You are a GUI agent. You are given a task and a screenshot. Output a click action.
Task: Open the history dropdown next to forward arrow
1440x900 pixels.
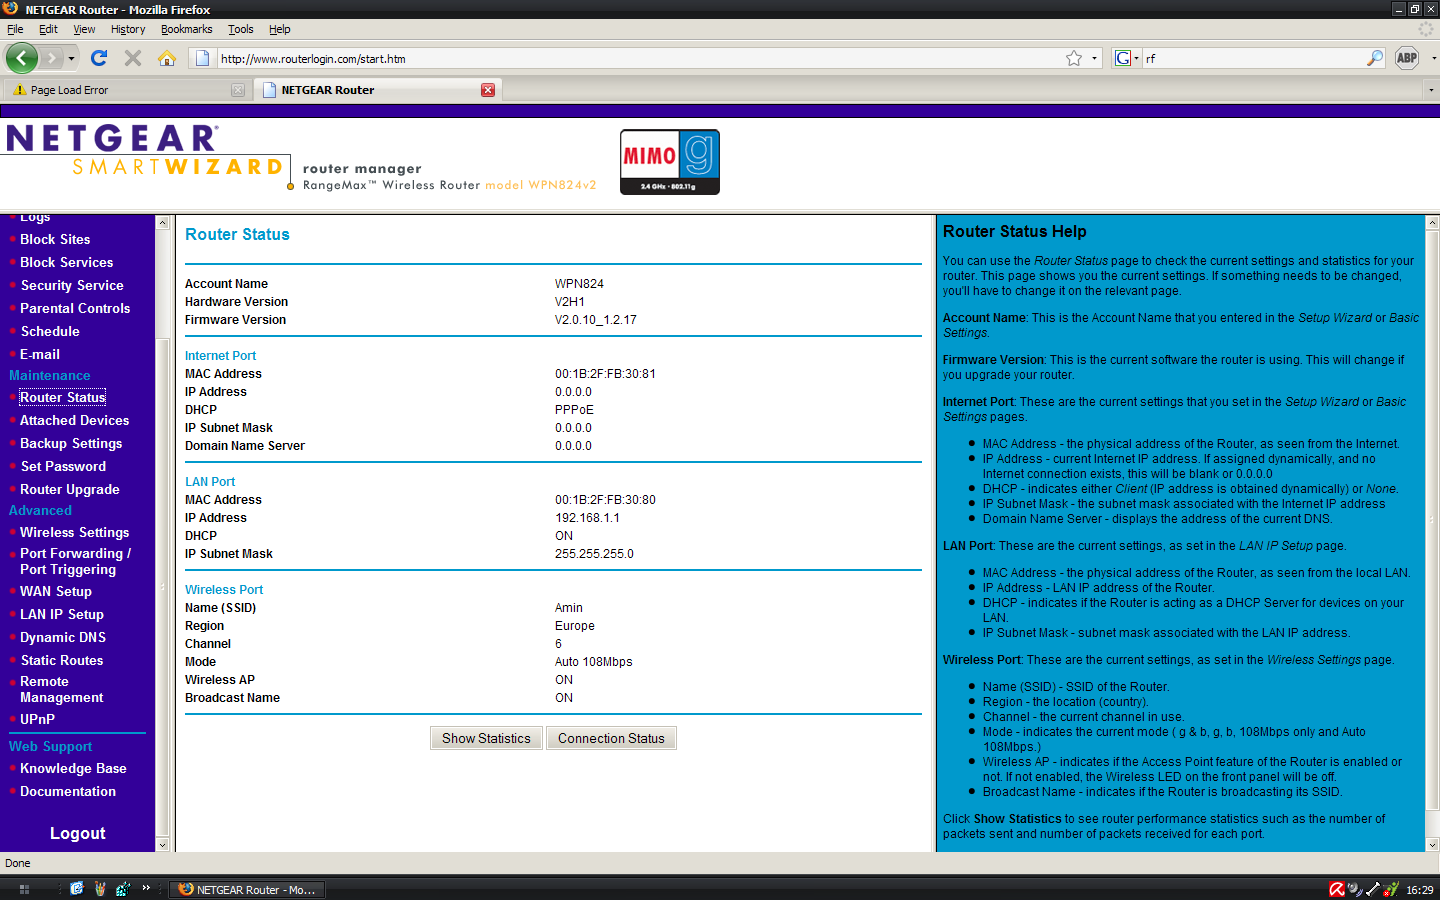(71, 58)
